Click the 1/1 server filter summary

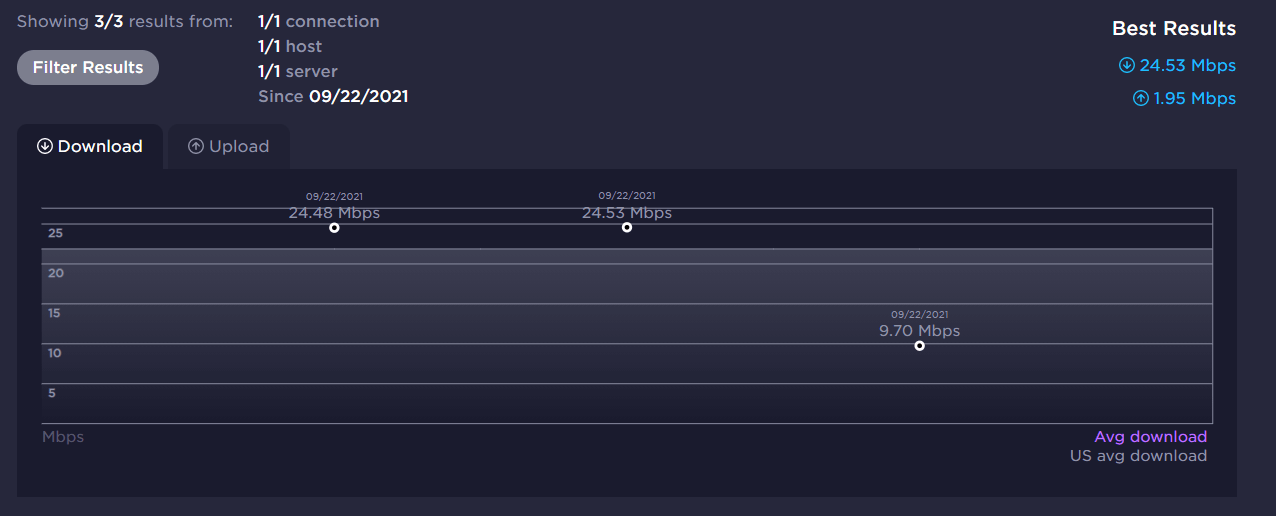coord(297,71)
